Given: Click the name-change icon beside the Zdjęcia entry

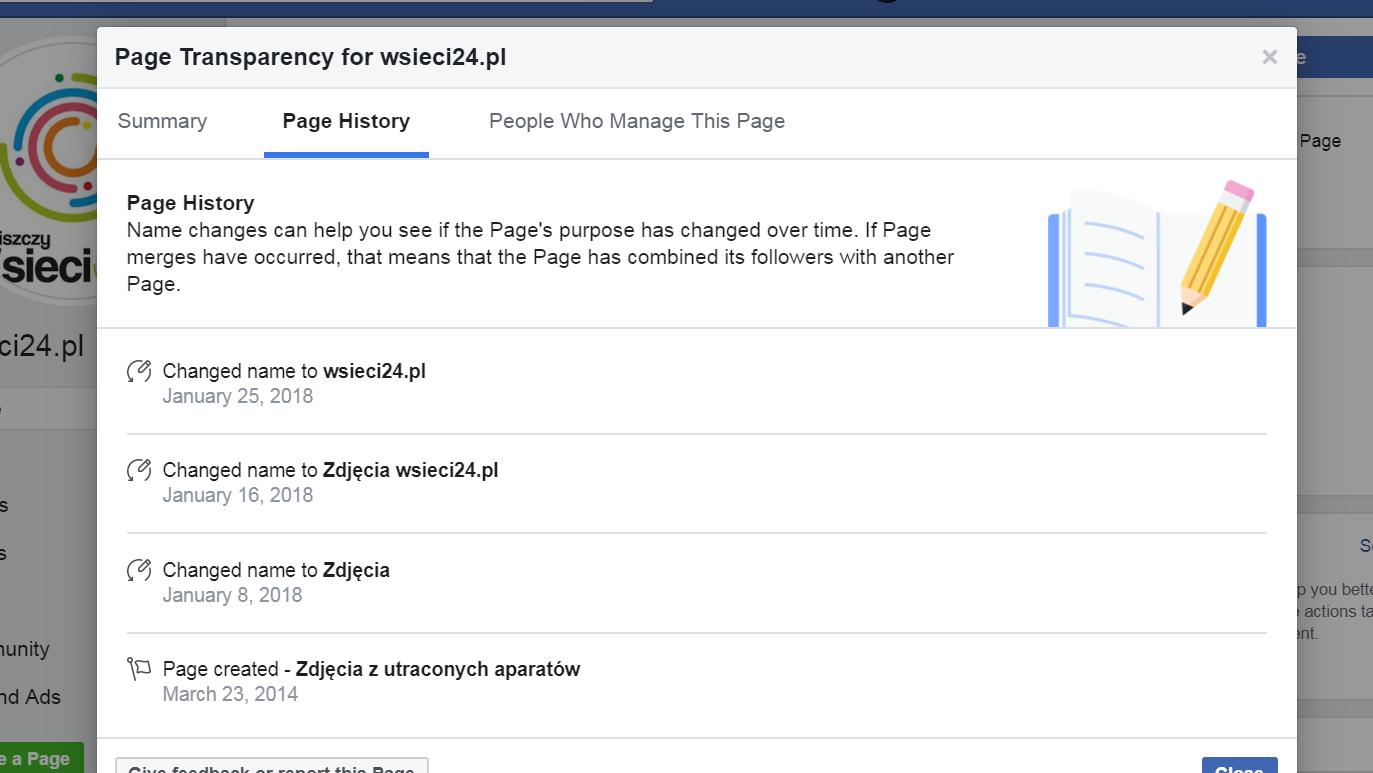Looking at the screenshot, I should (139, 570).
